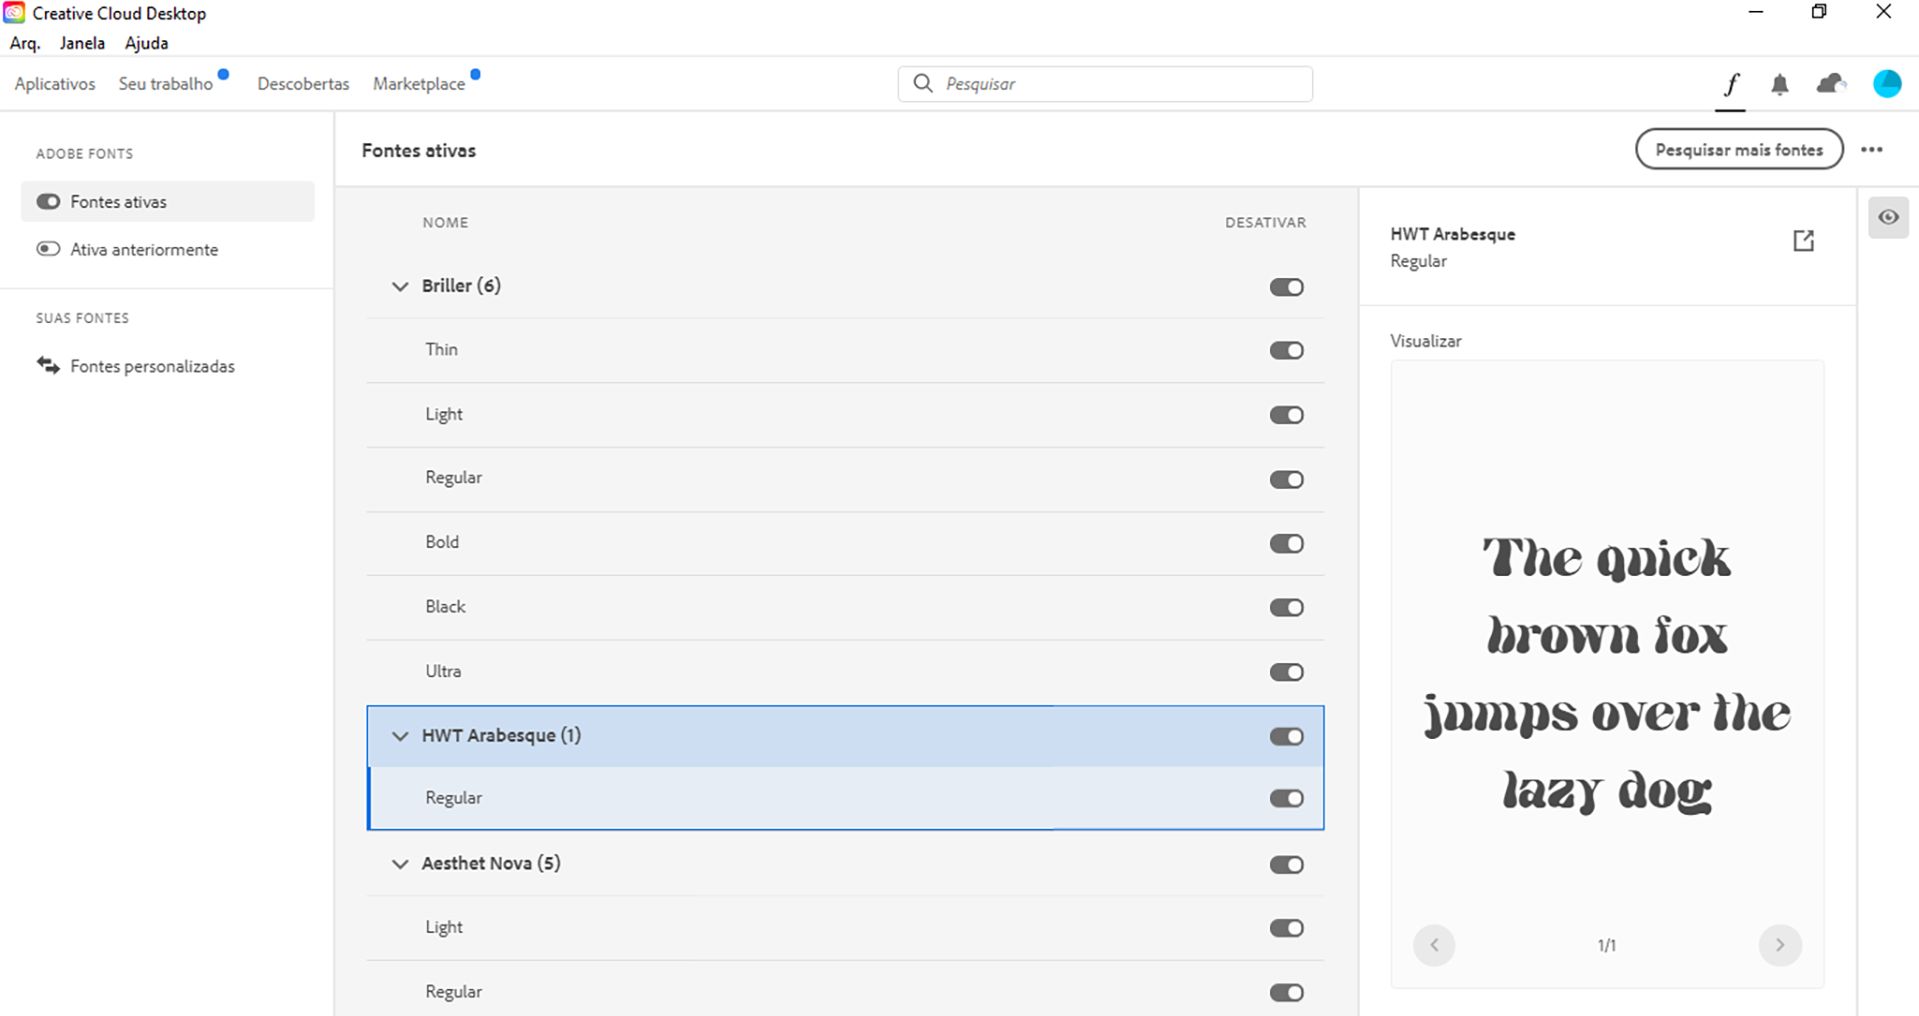
Task: Switch to Marketplace tab
Action: pos(419,84)
